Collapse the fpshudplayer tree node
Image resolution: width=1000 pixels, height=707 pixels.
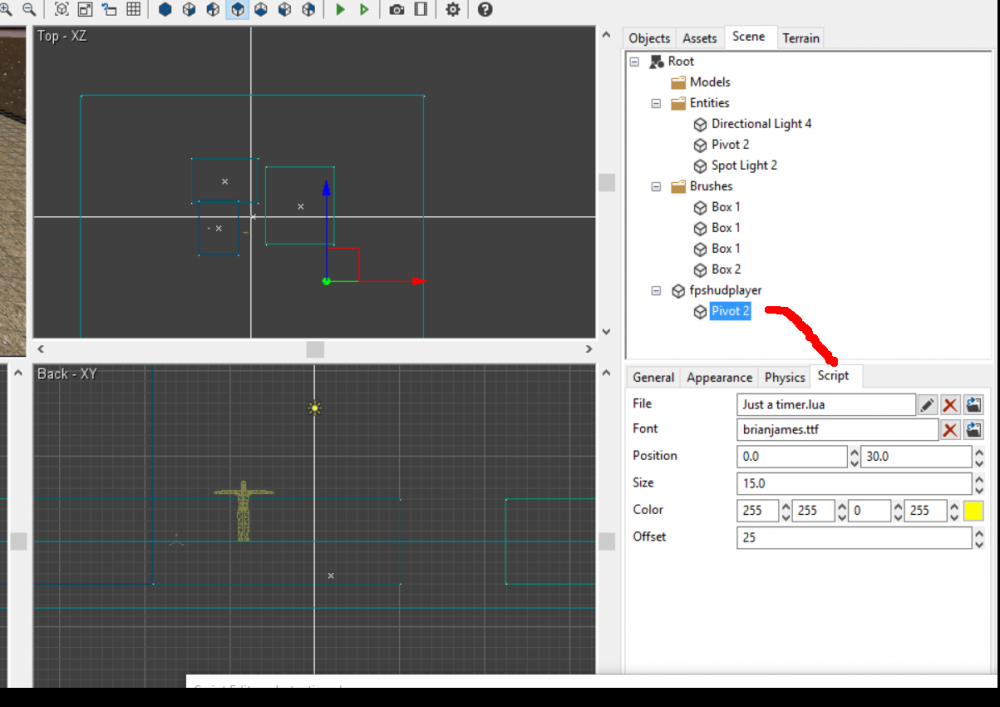[x=656, y=290]
